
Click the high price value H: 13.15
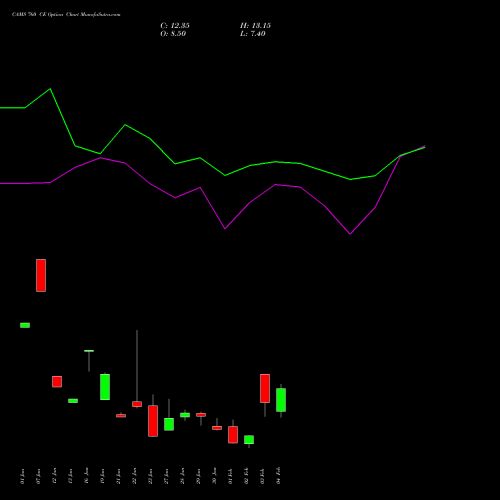(x=255, y=26)
